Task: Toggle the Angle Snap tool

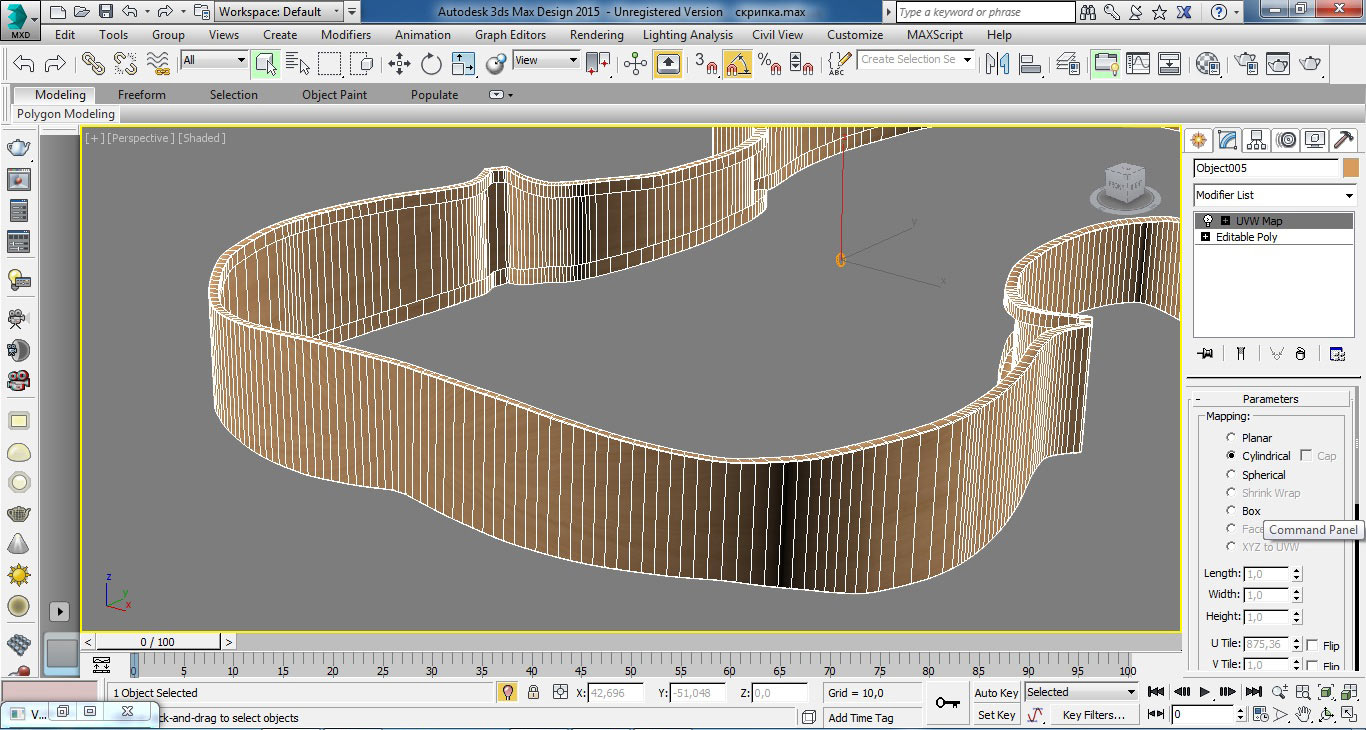Action: pyautogui.click(x=737, y=64)
